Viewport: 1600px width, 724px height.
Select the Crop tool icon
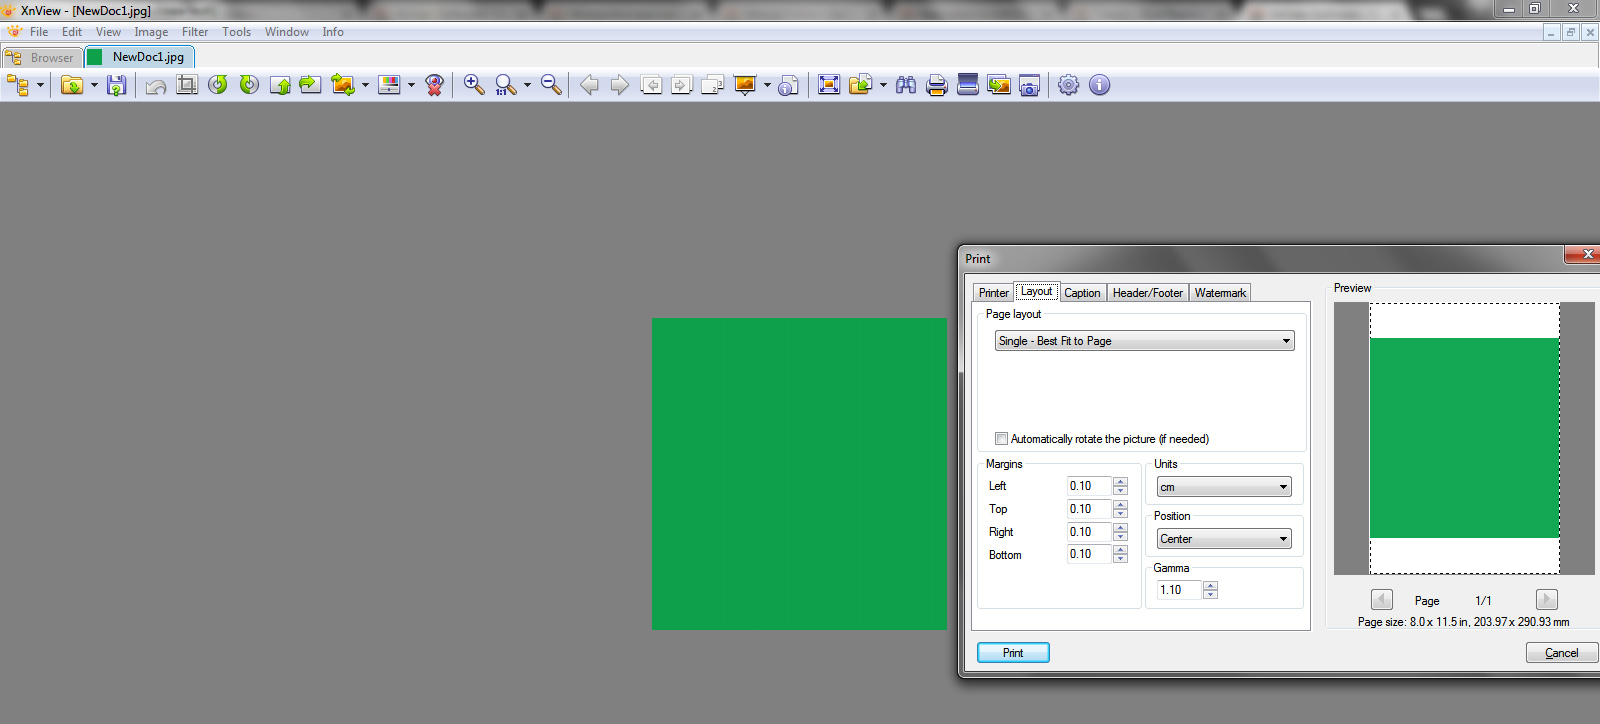187,85
